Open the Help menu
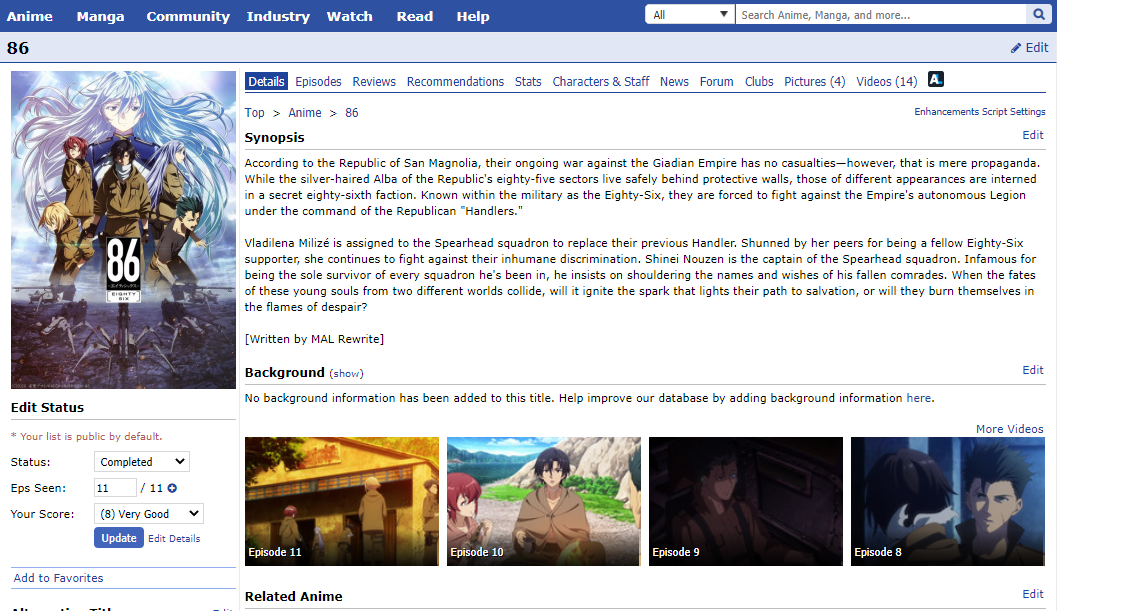Screen dimensions: 1122x611 pos(473,16)
